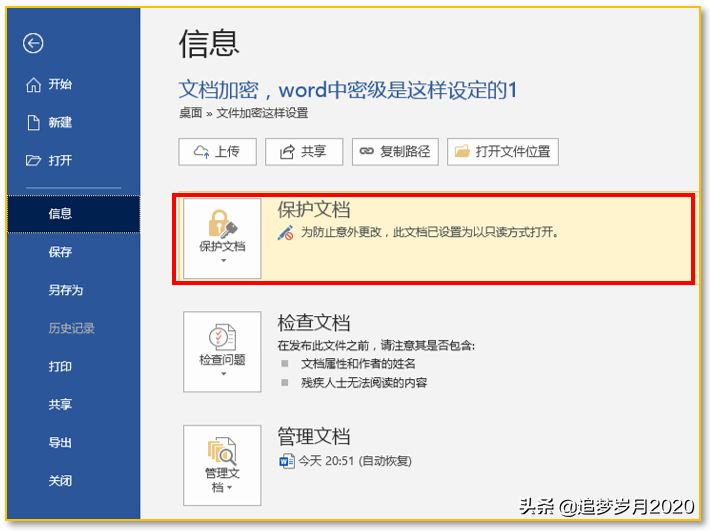Click the 打开文件位置 button
This screenshot has width=710, height=531.
[x=503, y=152]
